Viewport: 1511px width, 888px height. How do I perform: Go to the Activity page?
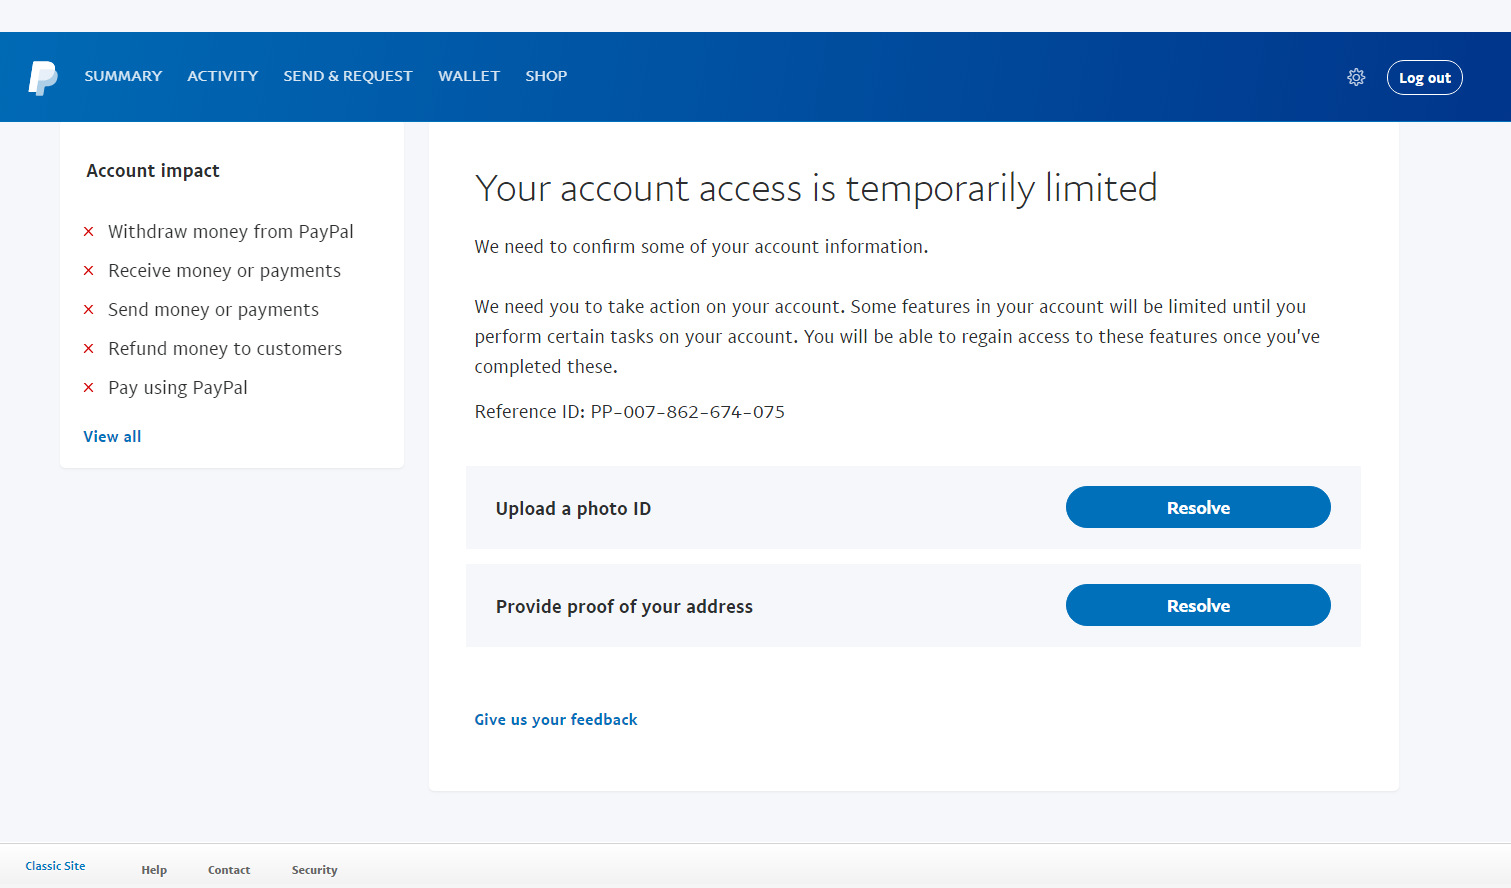coord(222,76)
